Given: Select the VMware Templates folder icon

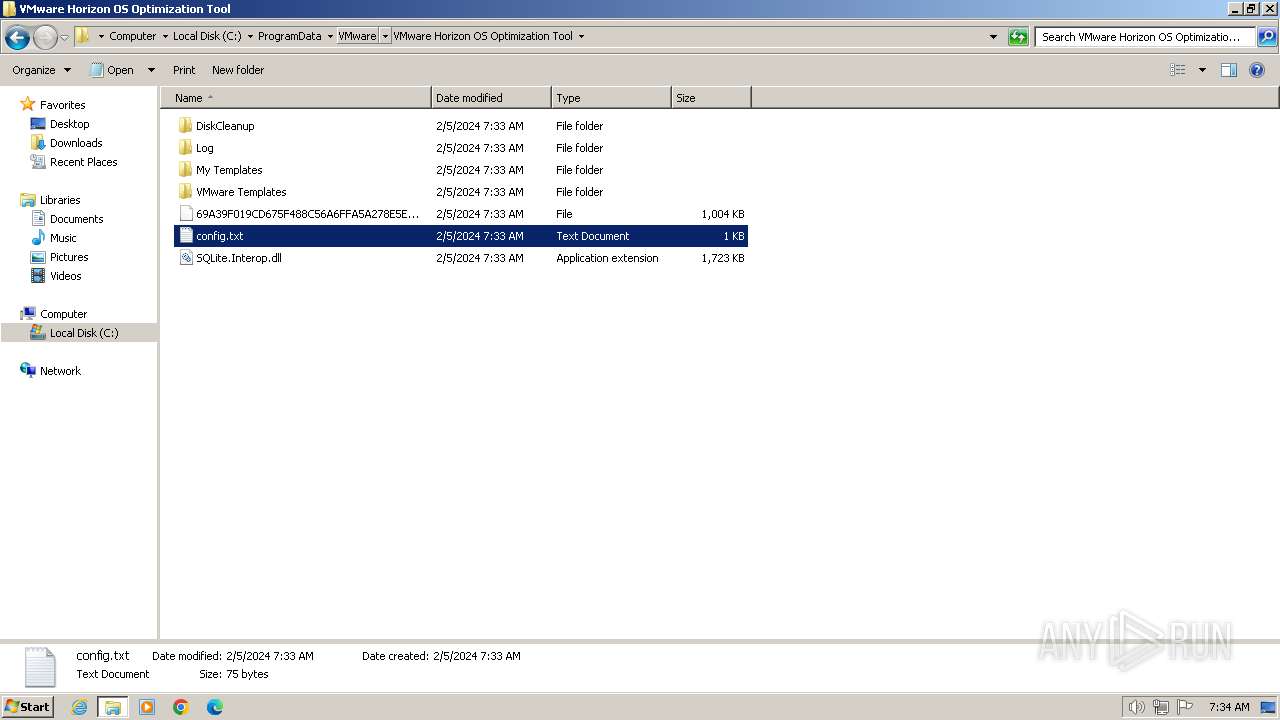Looking at the screenshot, I should click(x=185, y=192).
